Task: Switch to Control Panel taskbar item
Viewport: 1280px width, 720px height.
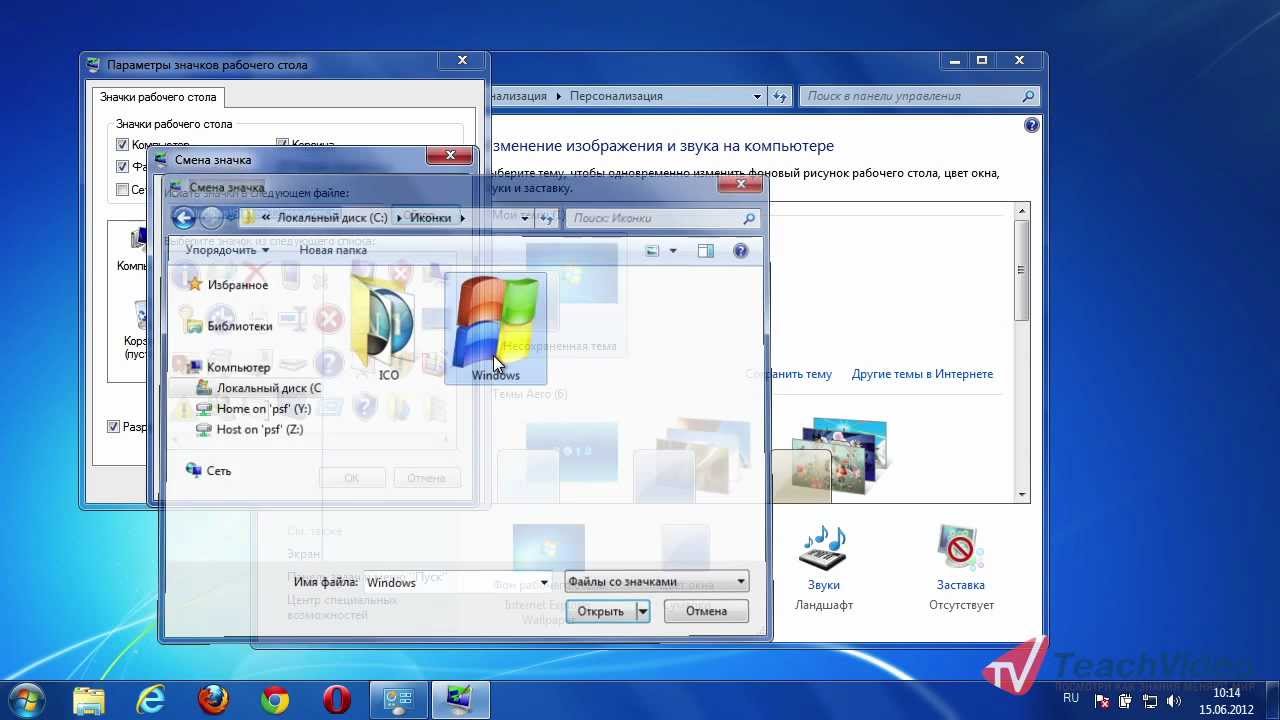Action: coord(399,700)
